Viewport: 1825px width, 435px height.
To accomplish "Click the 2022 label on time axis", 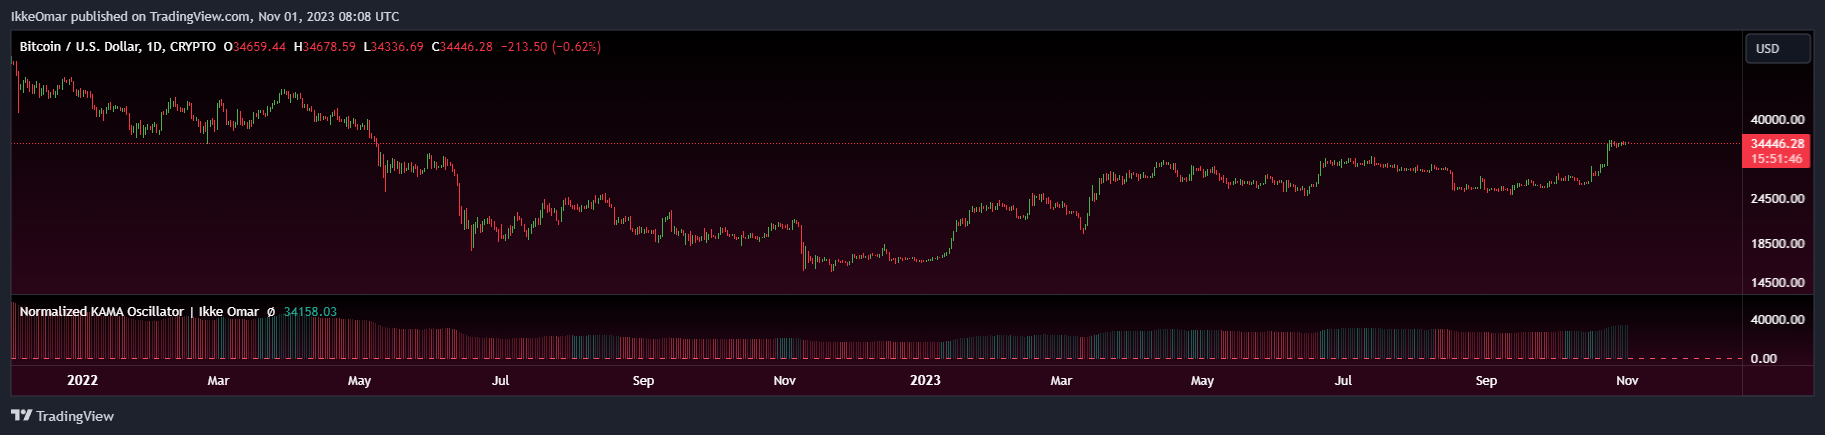I will [x=82, y=381].
